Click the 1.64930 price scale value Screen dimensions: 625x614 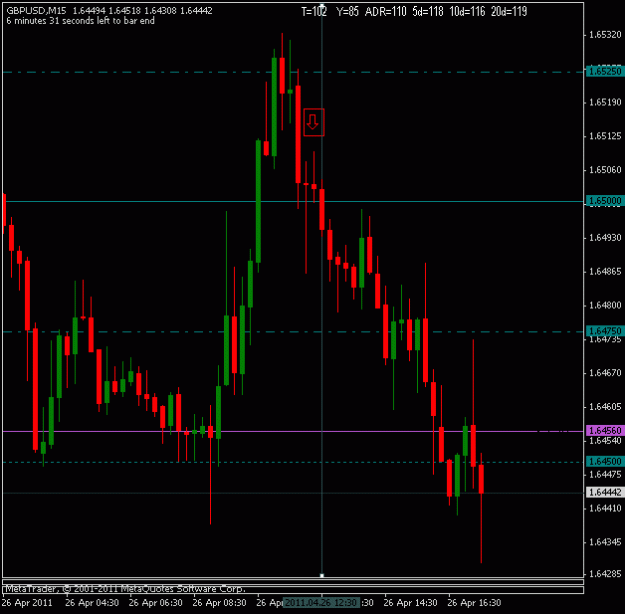[x=605, y=238]
